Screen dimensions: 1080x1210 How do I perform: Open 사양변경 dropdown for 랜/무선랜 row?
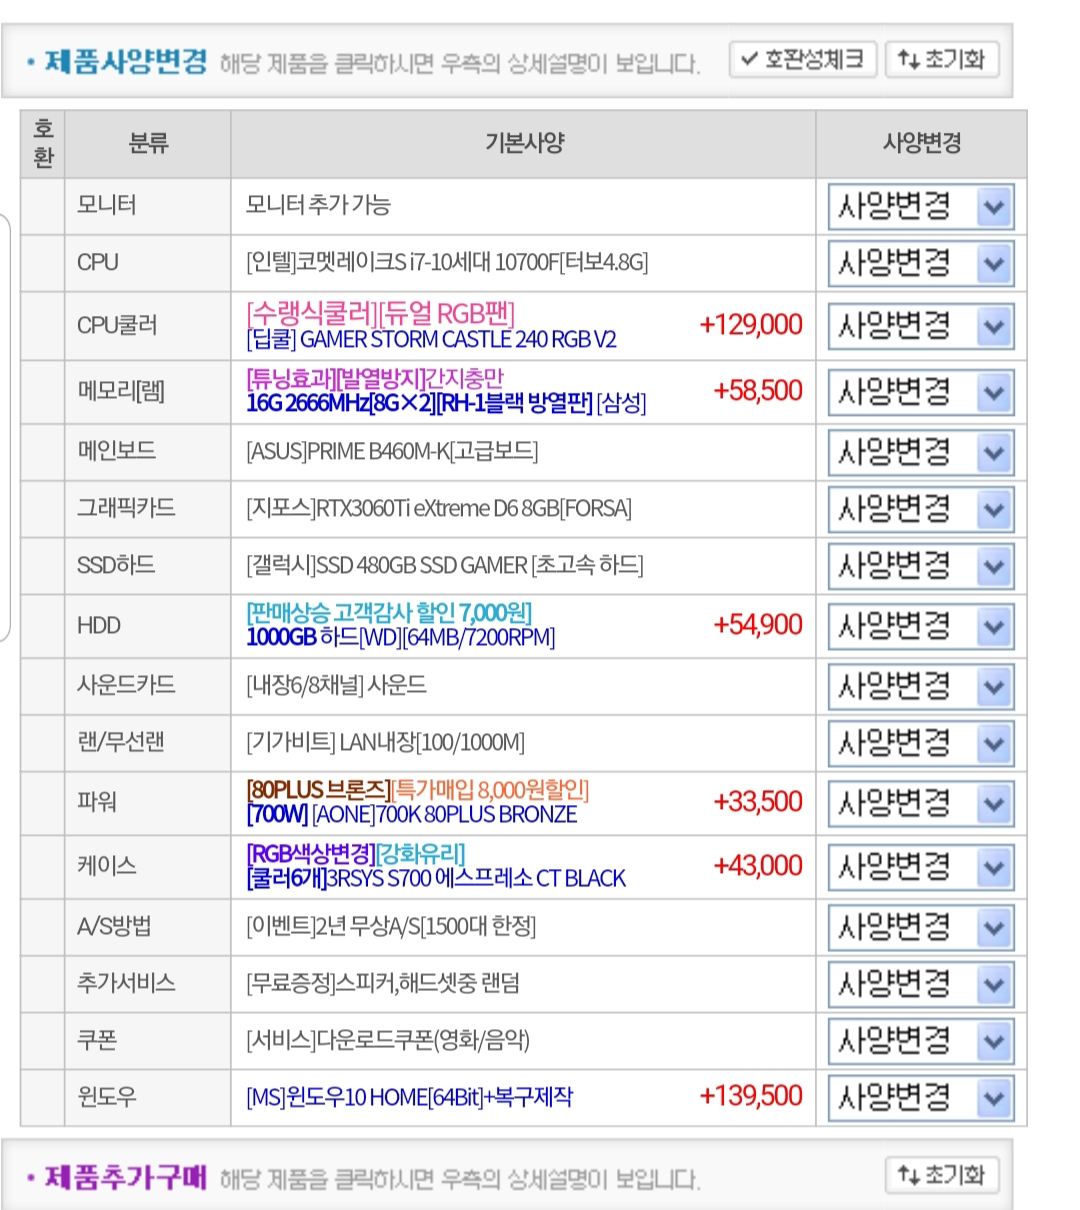(921, 744)
